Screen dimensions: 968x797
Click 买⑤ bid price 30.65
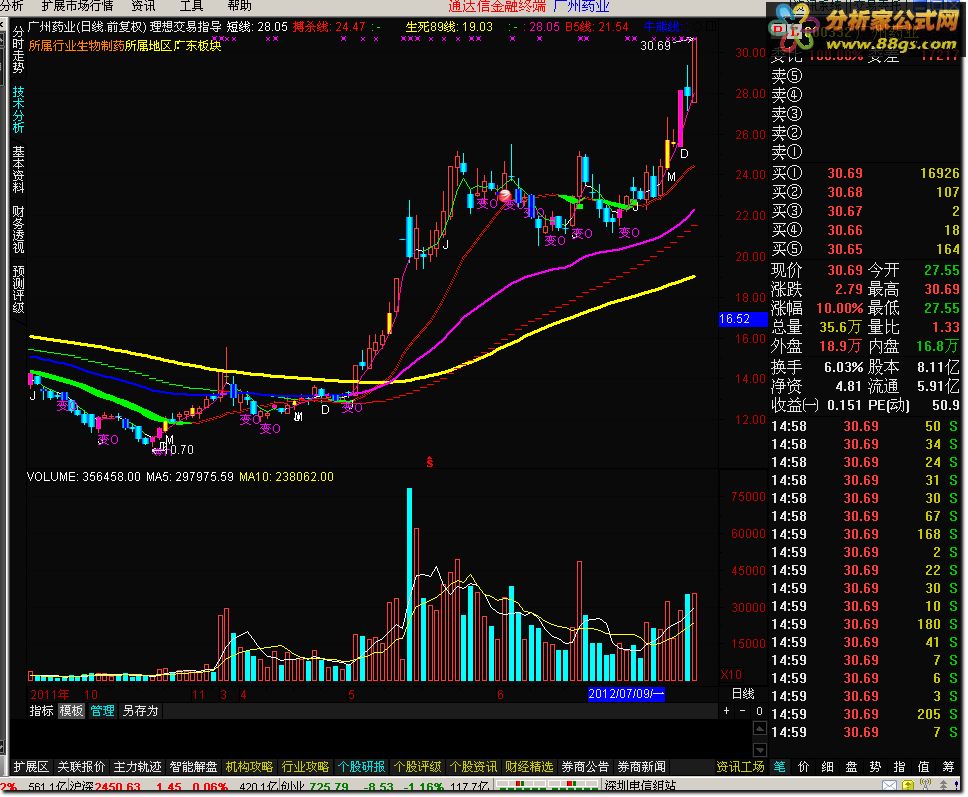click(x=845, y=249)
